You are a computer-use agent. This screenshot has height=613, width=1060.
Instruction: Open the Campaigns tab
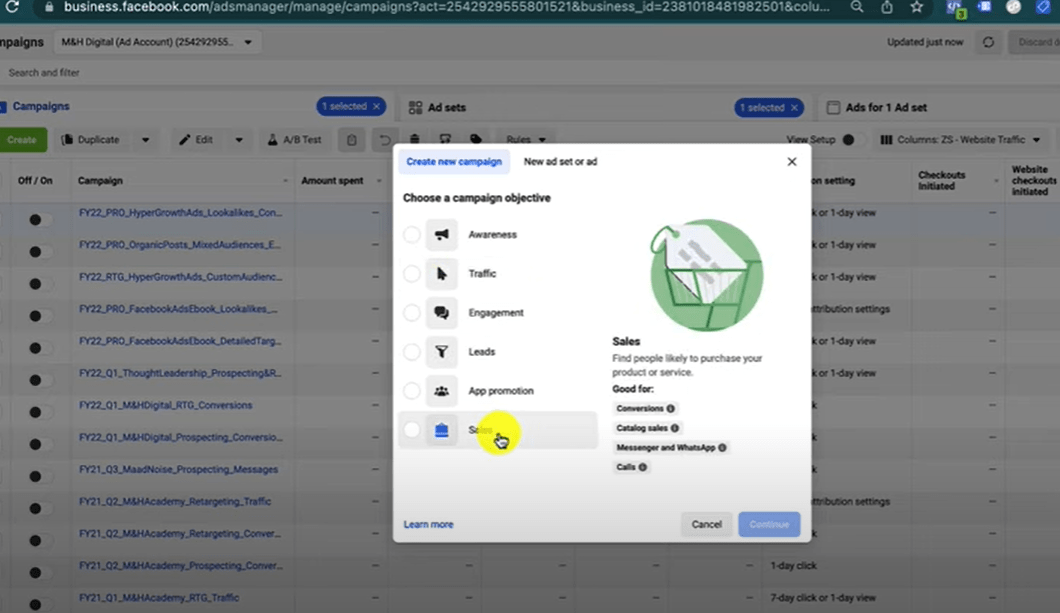pyautogui.click(x=41, y=106)
